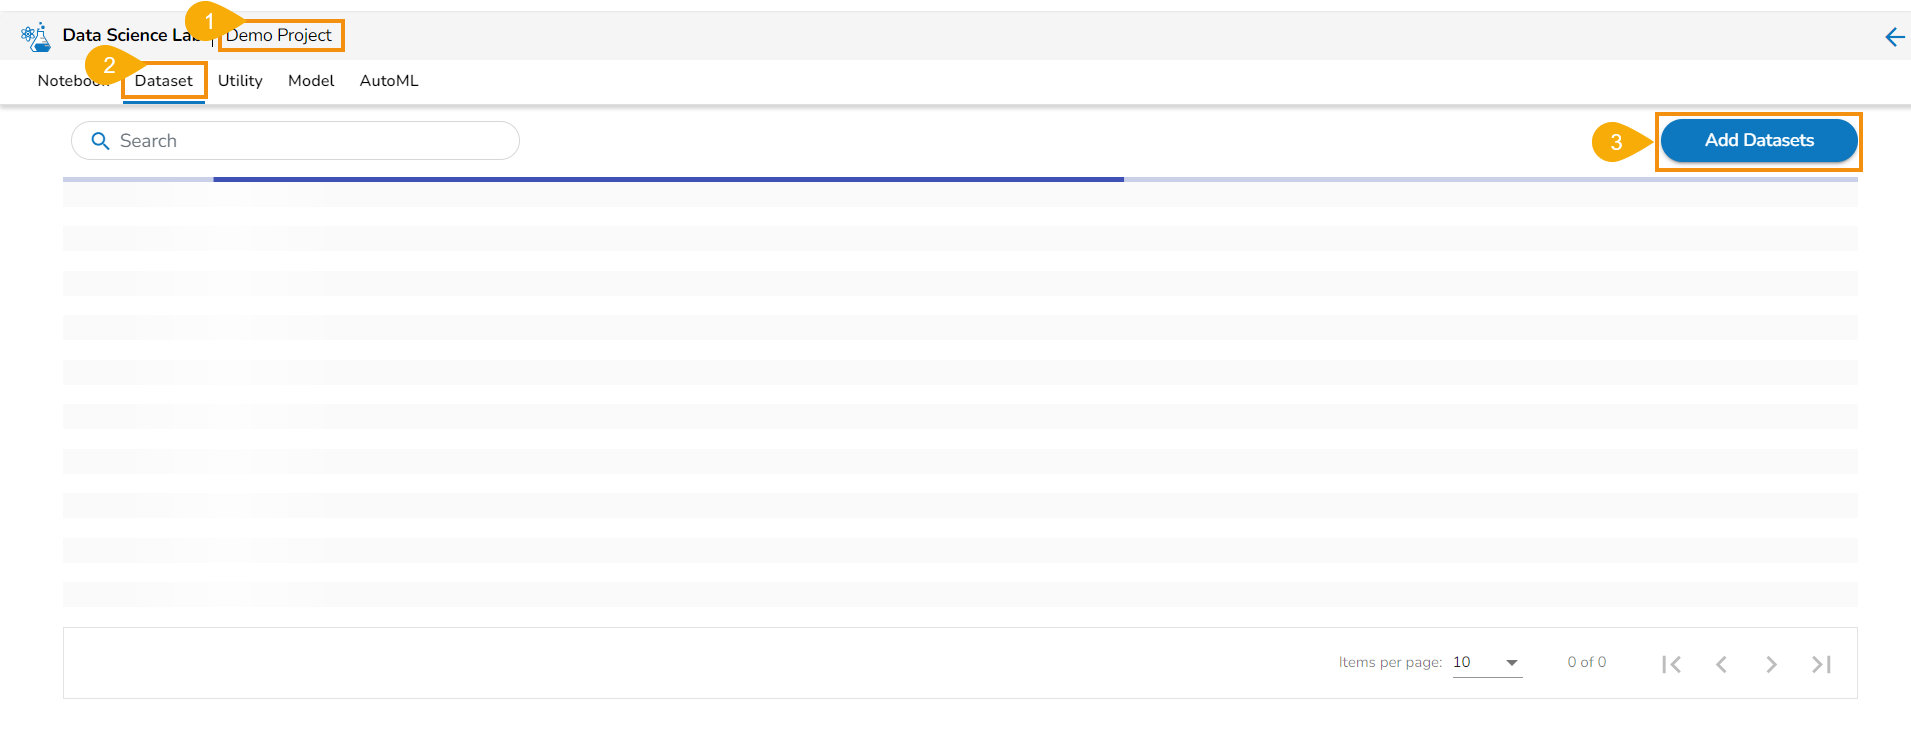Go to the next page of datasets
The width and height of the screenshot is (1911, 745).
tap(1771, 664)
